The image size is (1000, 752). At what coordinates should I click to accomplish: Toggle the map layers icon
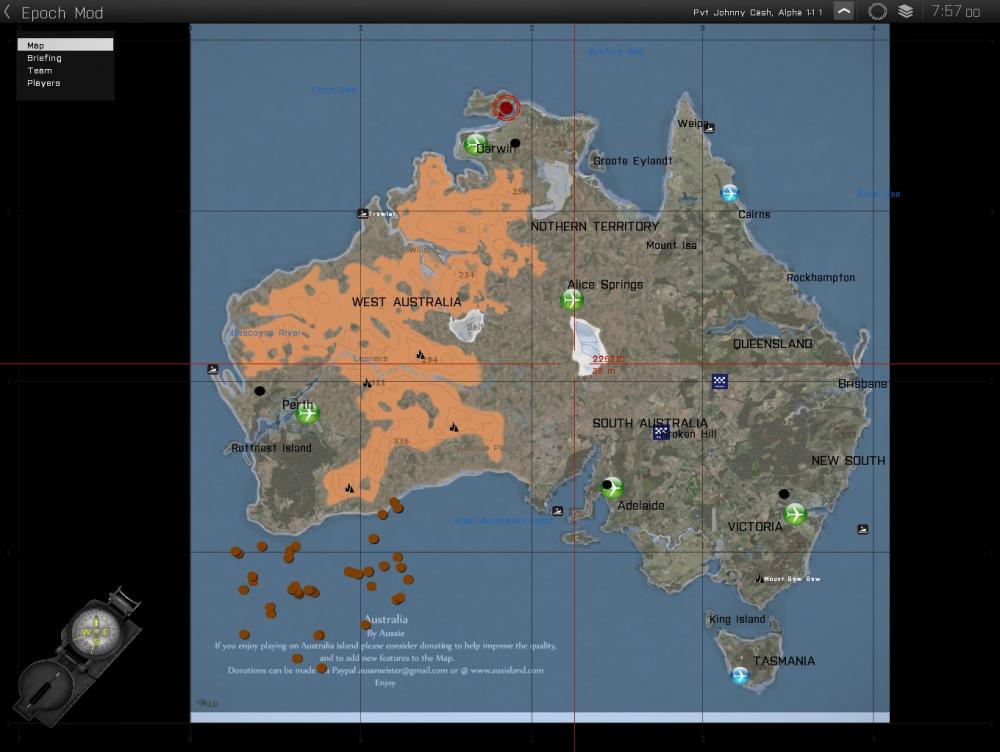pos(906,12)
